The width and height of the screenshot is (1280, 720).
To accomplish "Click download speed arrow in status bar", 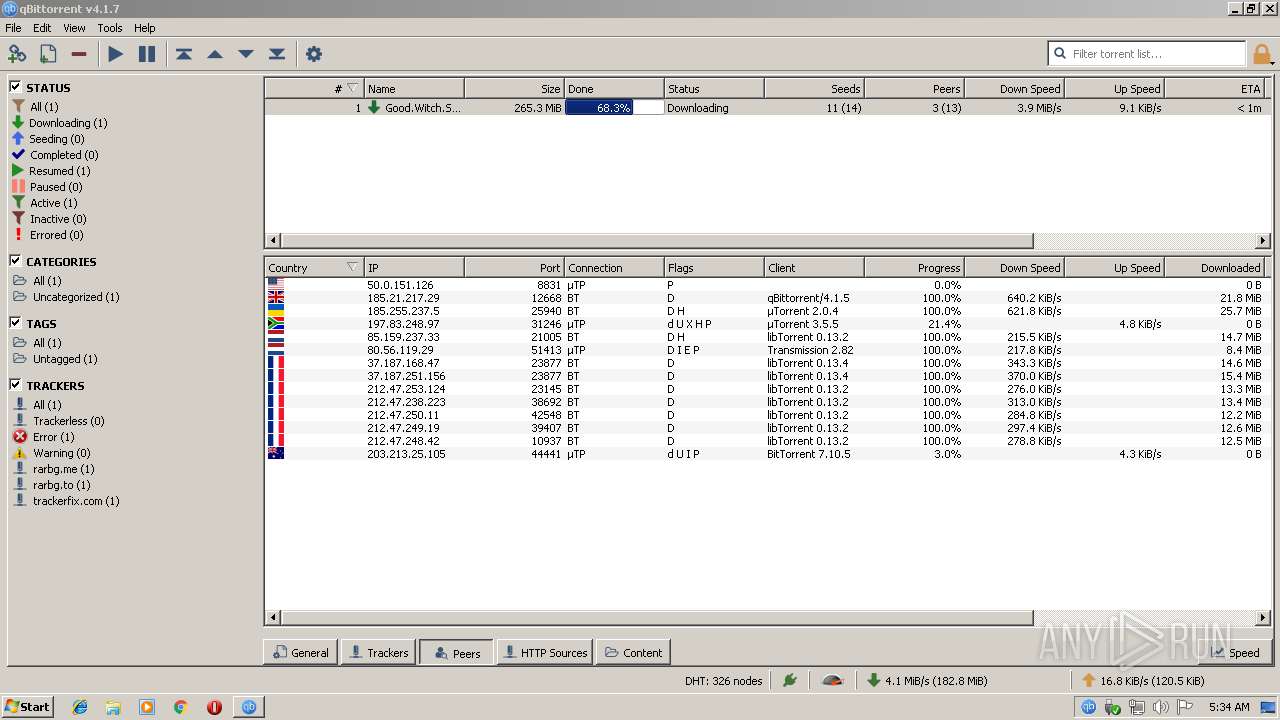I will click(x=873, y=680).
